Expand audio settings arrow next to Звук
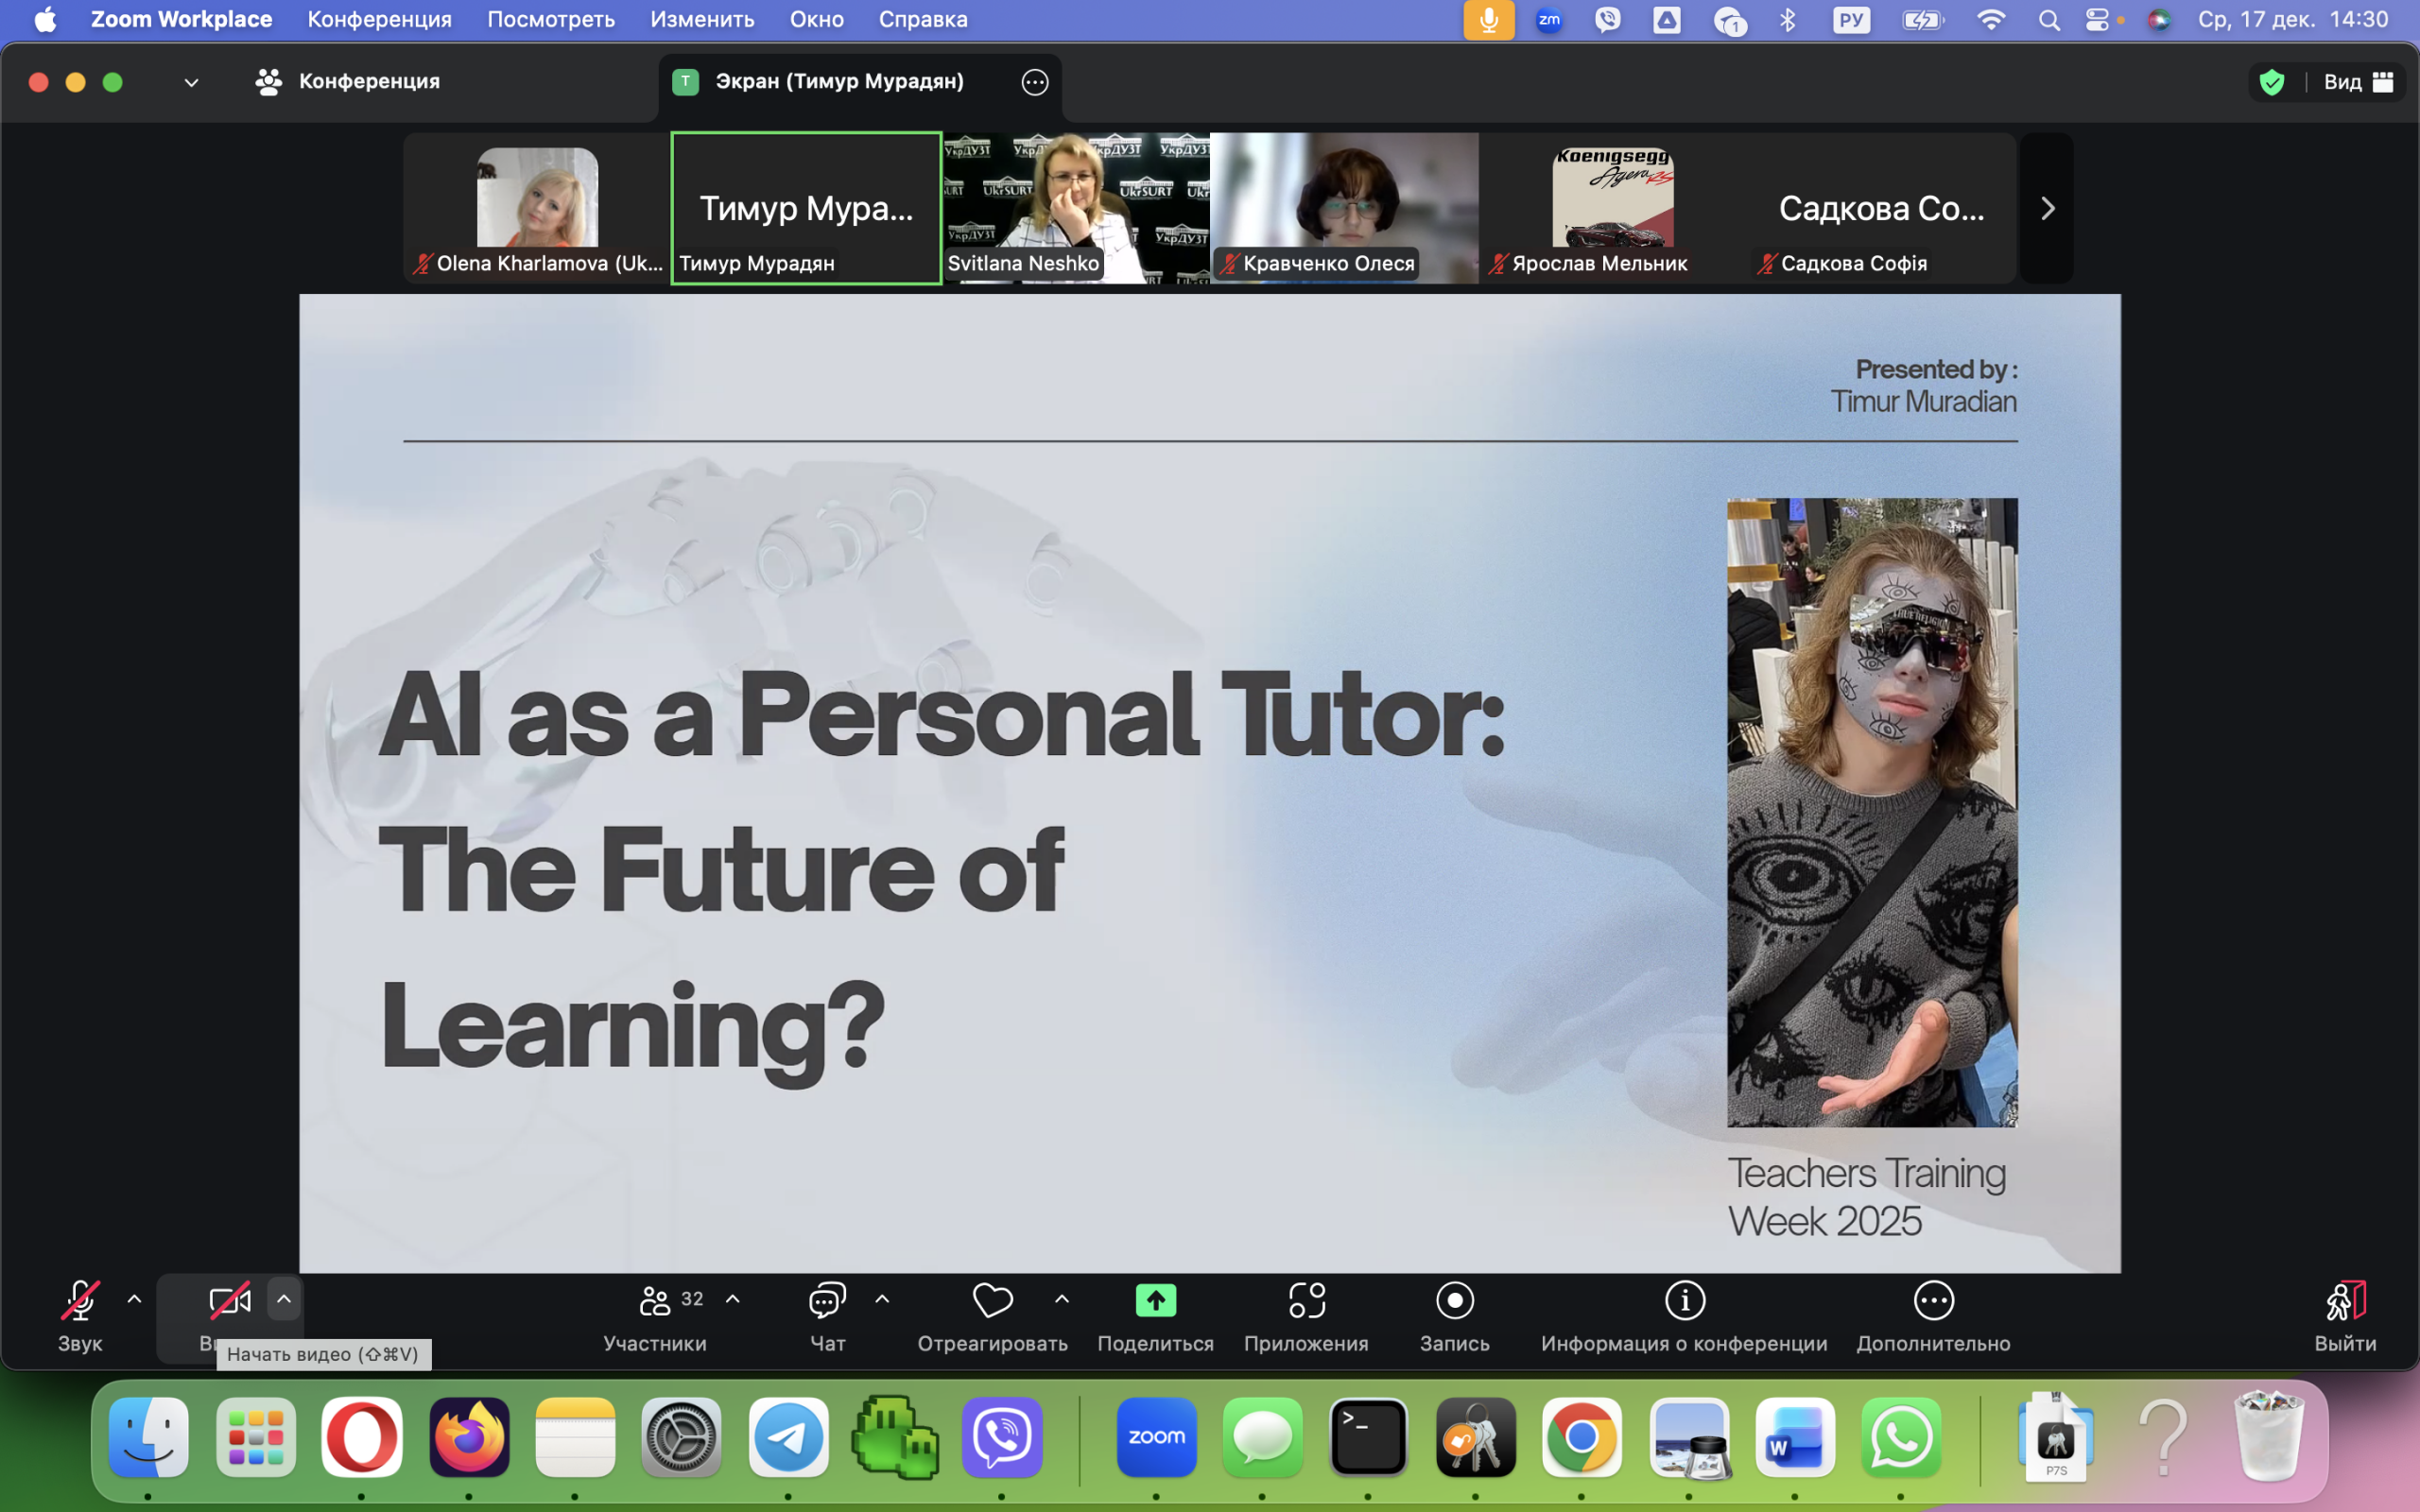This screenshot has height=1512, width=2420. [x=134, y=1299]
